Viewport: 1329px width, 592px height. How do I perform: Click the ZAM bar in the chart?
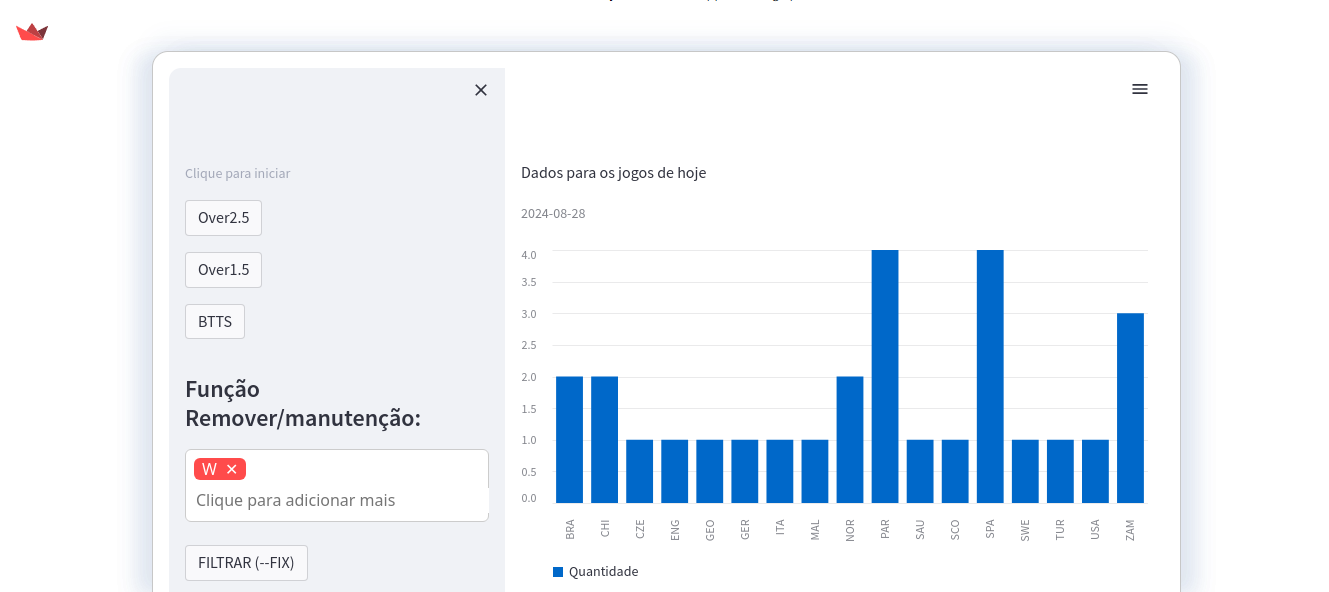[1130, 408]
